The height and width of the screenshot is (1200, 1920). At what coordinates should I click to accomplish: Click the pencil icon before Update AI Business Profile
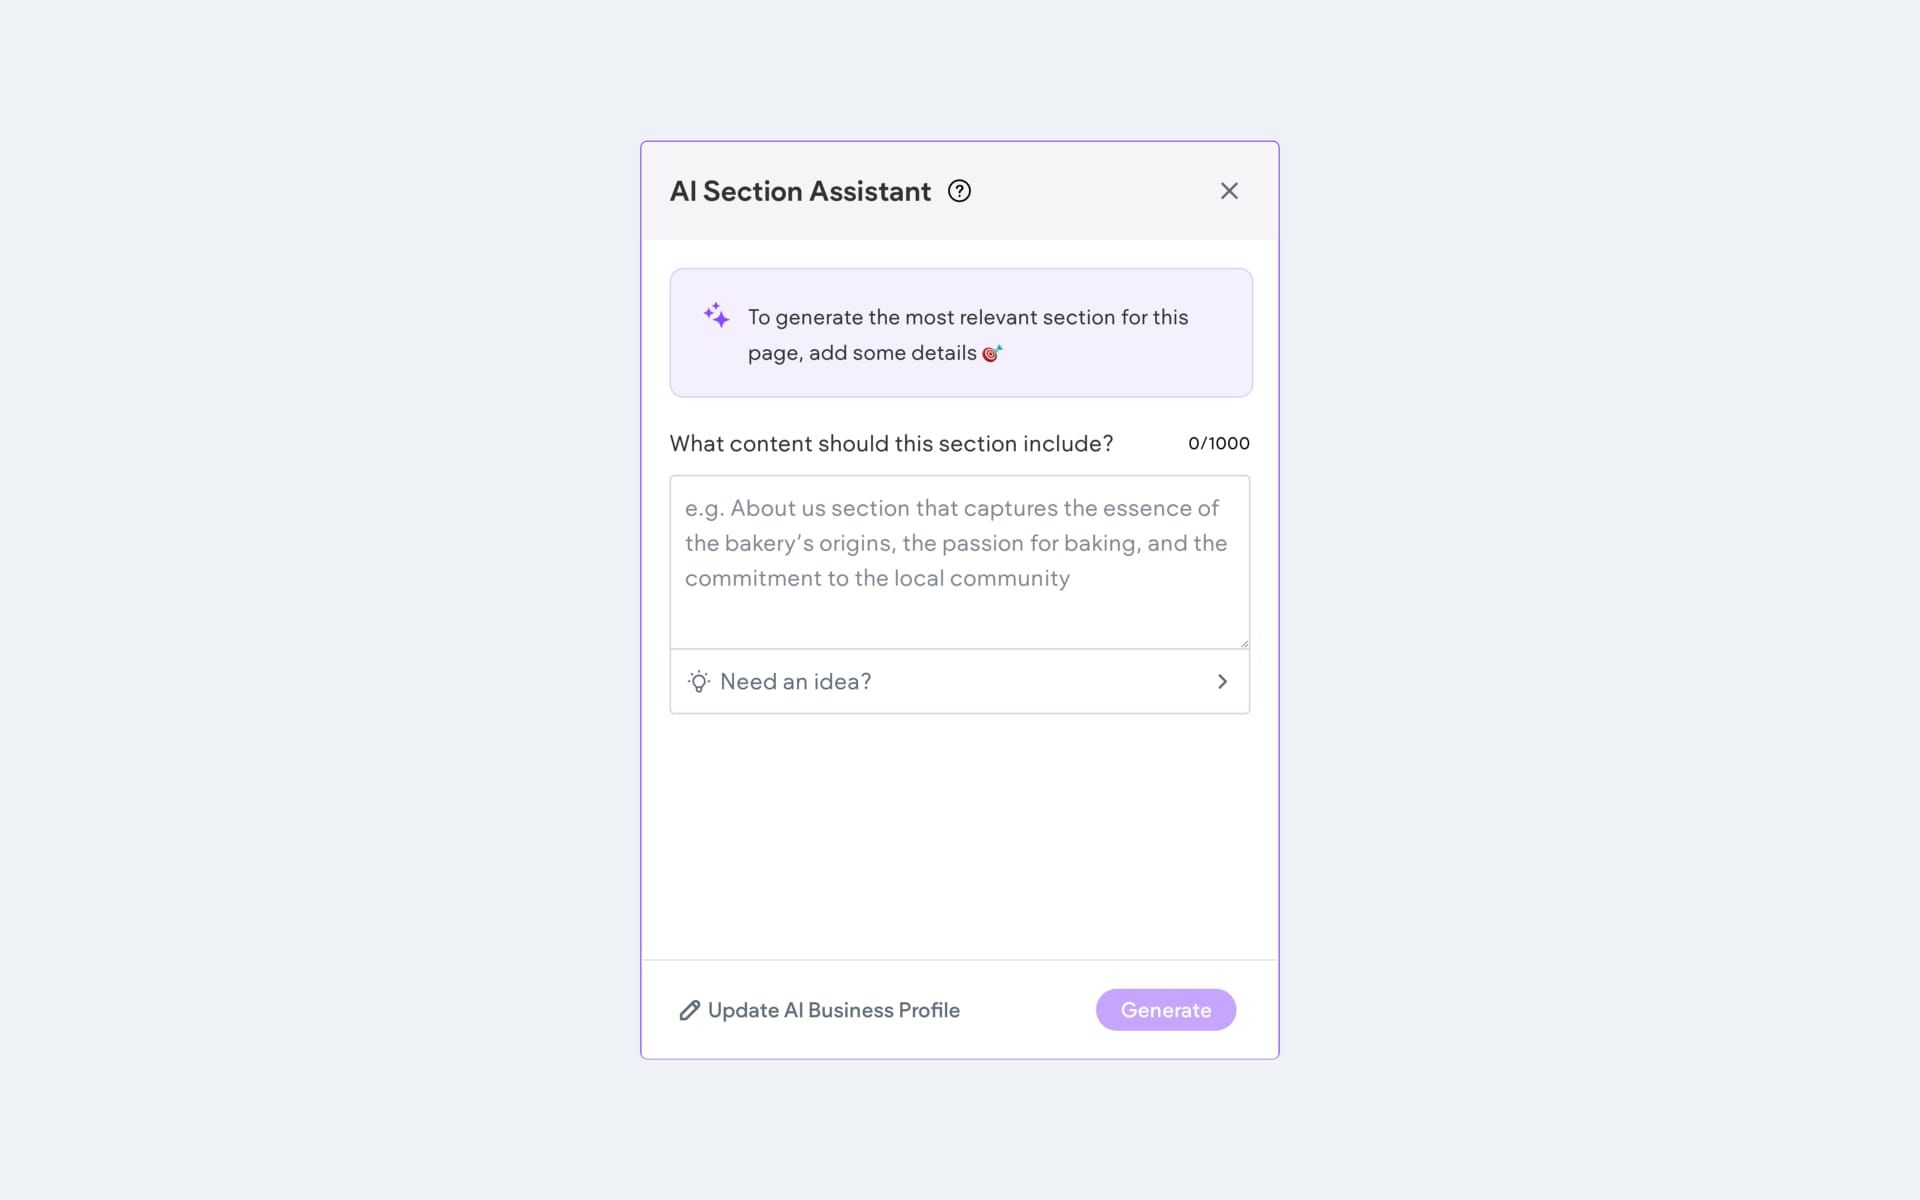pos(687,1010)
